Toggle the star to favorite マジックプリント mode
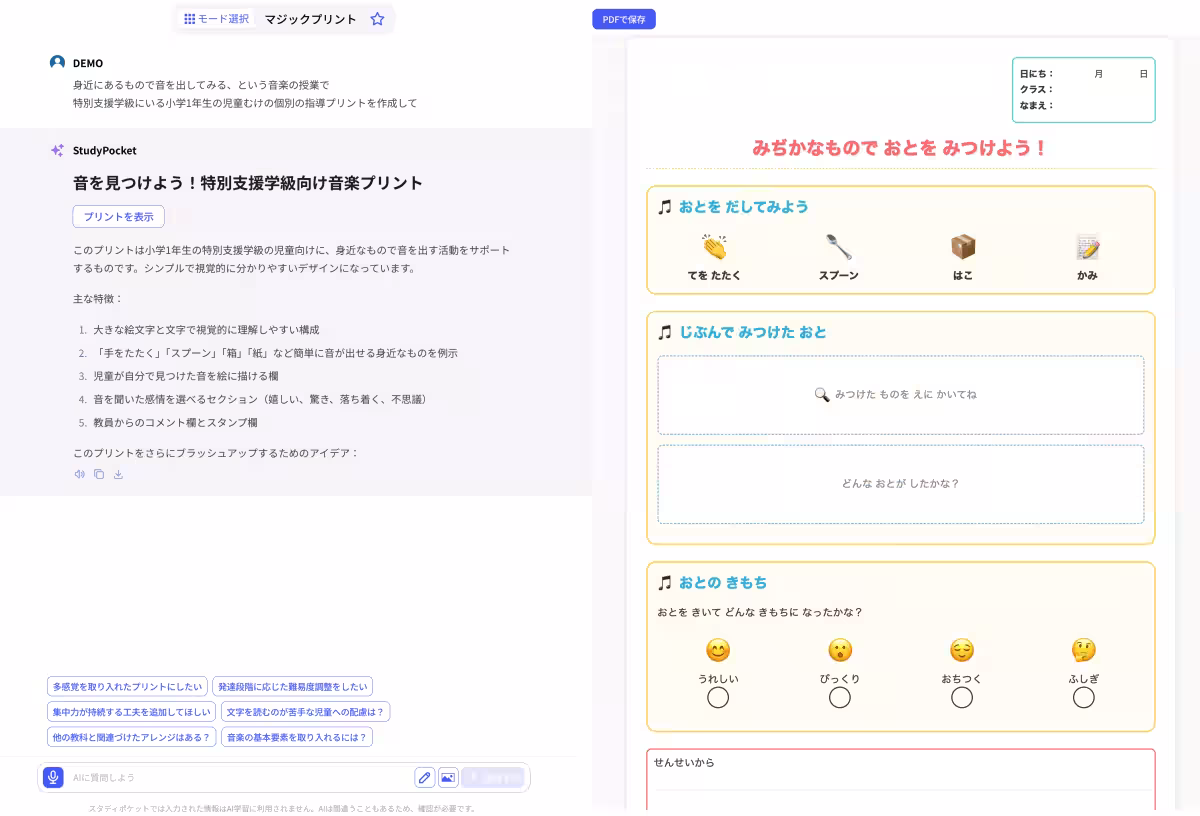 pyautogui.click(x=377, y=18)
